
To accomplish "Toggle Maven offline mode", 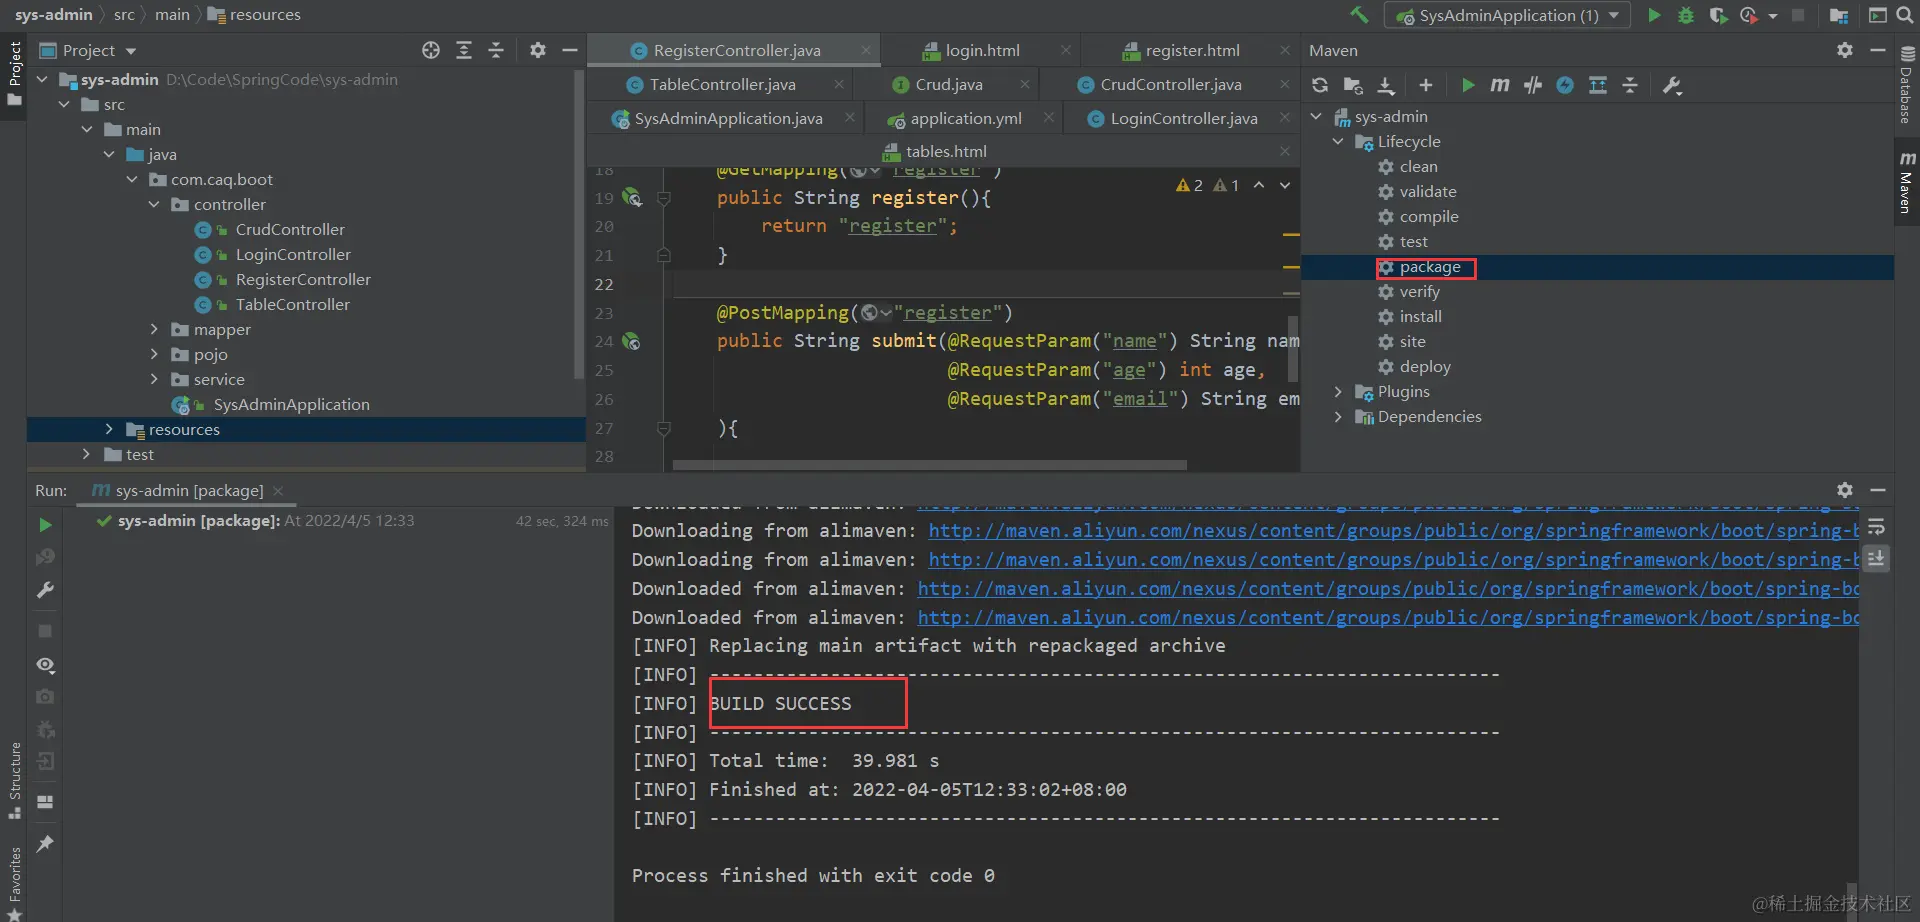I will click(1533, 85).
